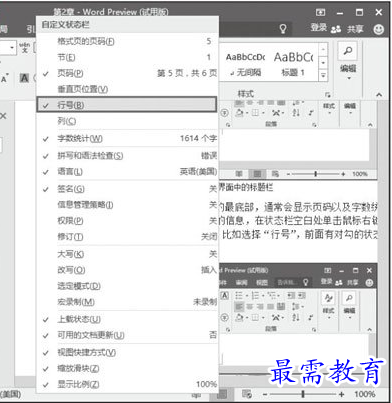This screenshot has width=392, height=403.
Task: Click the magnifier Find icon in ribbon
Action: tap(348, 51)
